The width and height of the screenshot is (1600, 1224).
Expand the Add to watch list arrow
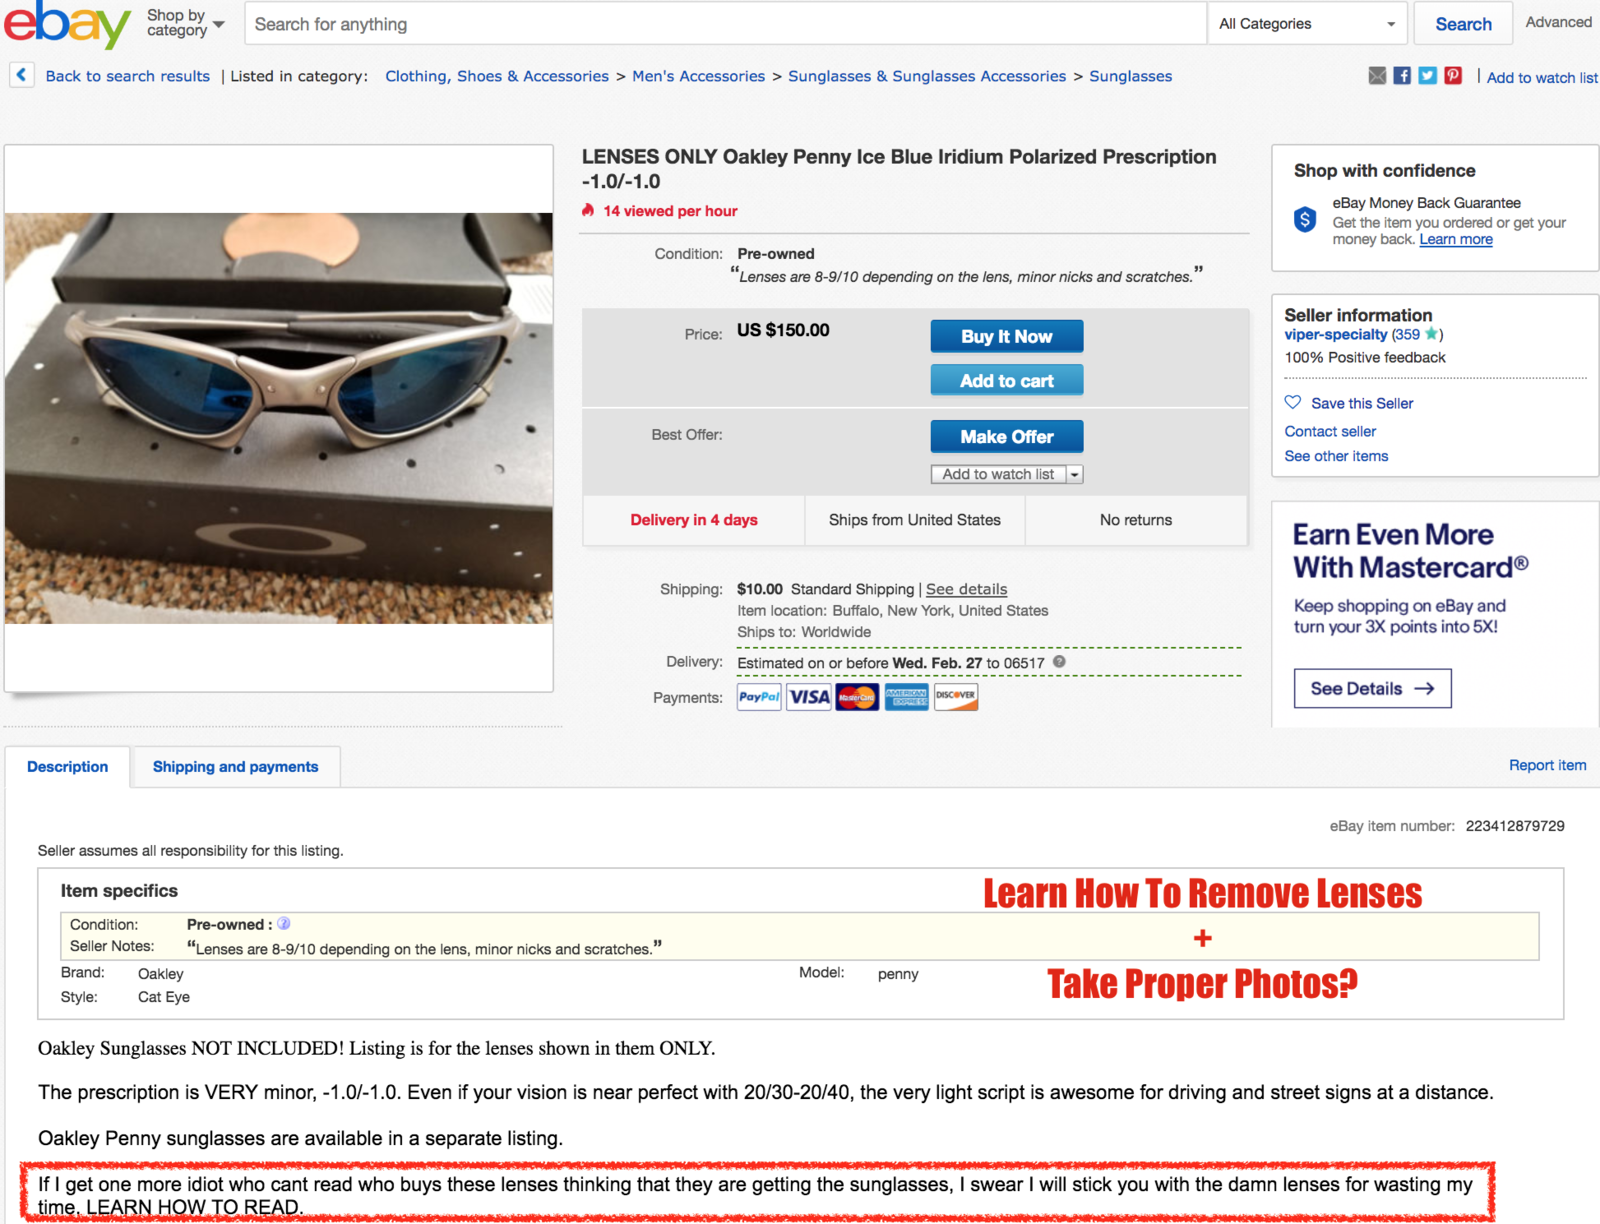(1075, 475)
